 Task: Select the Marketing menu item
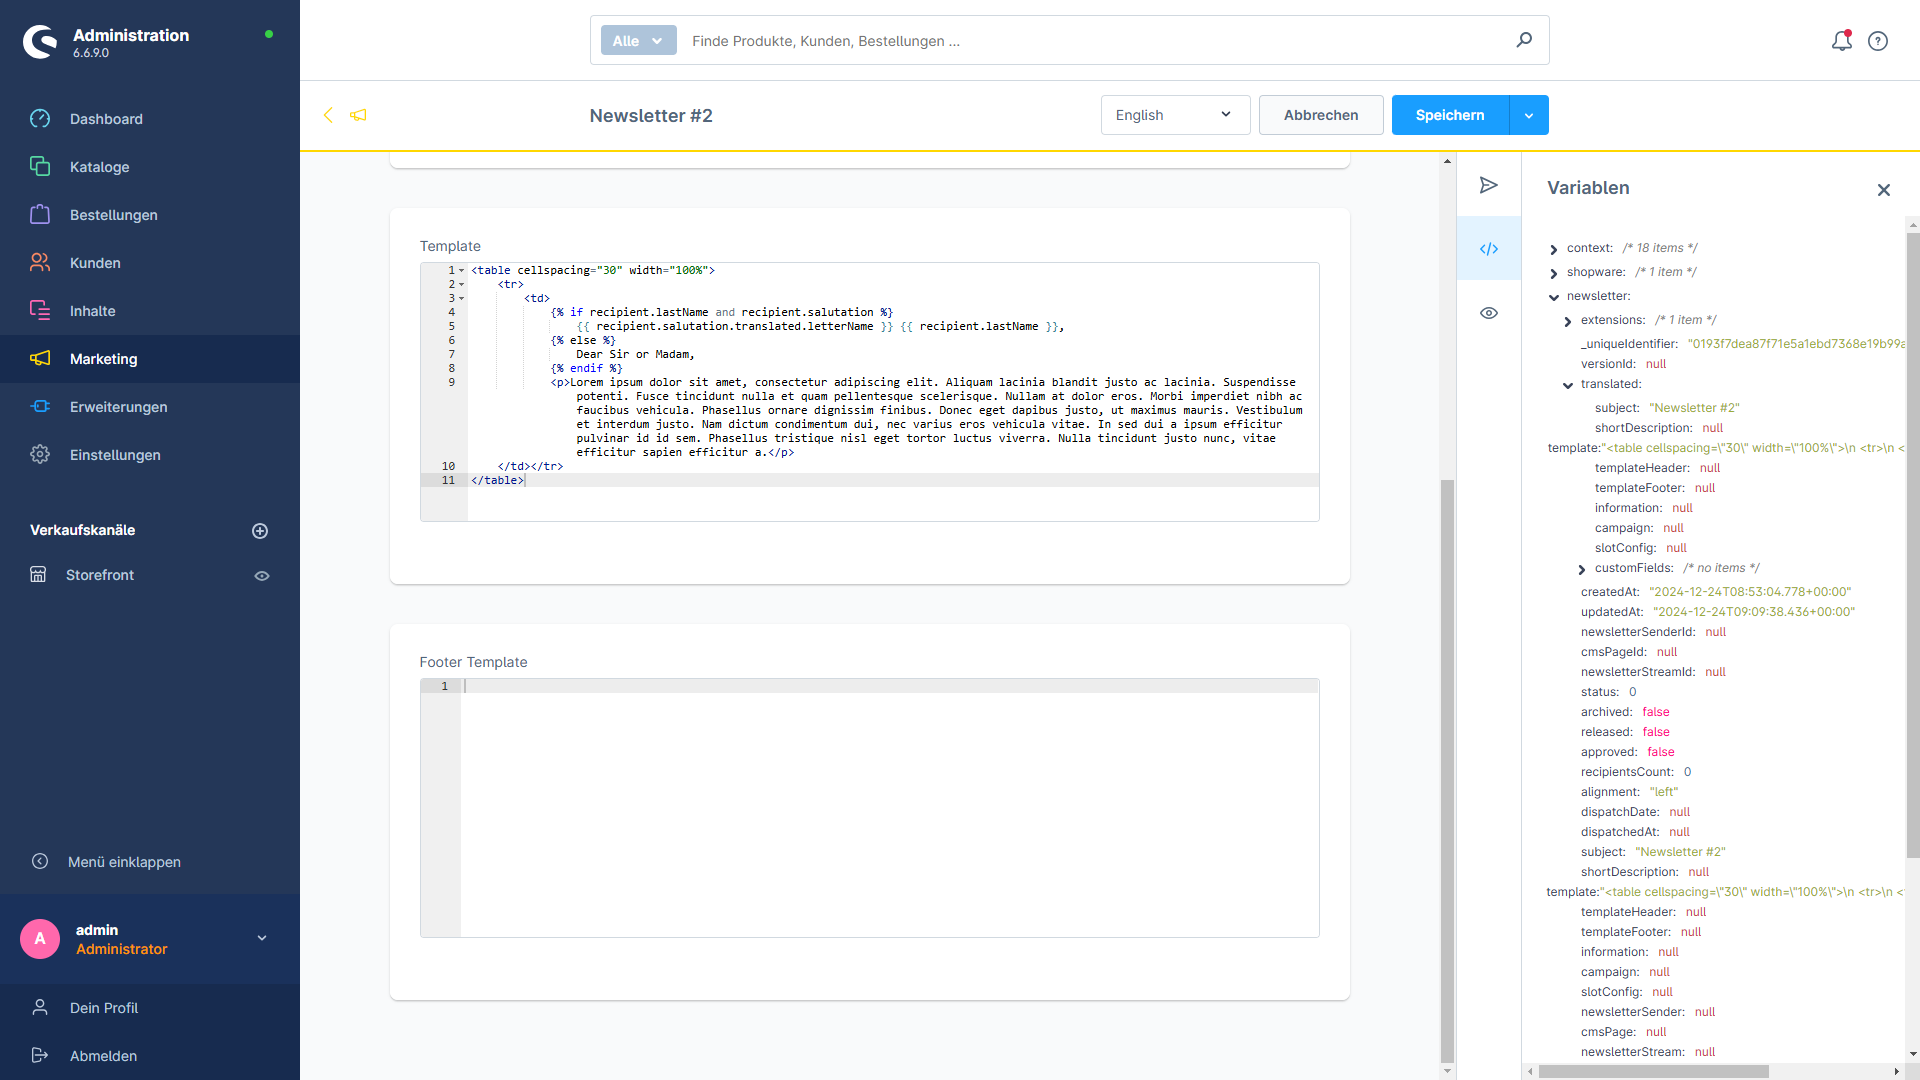(103, 359)
